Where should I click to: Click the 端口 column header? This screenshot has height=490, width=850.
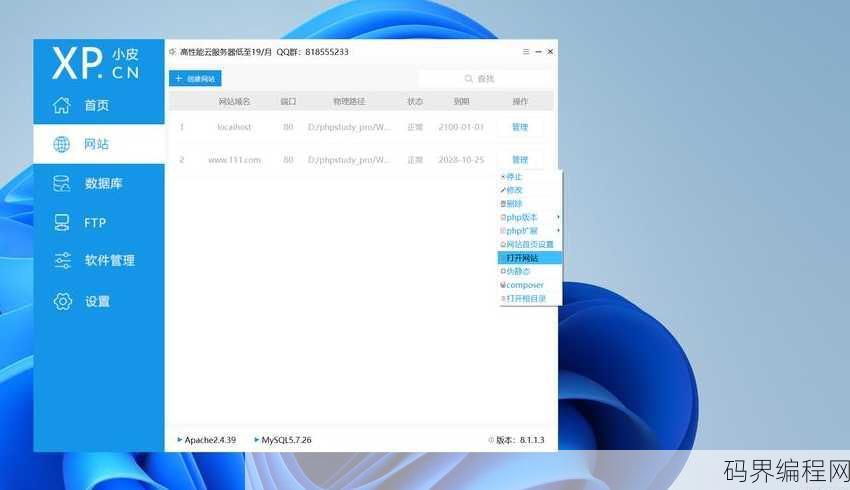click(288, 101)
